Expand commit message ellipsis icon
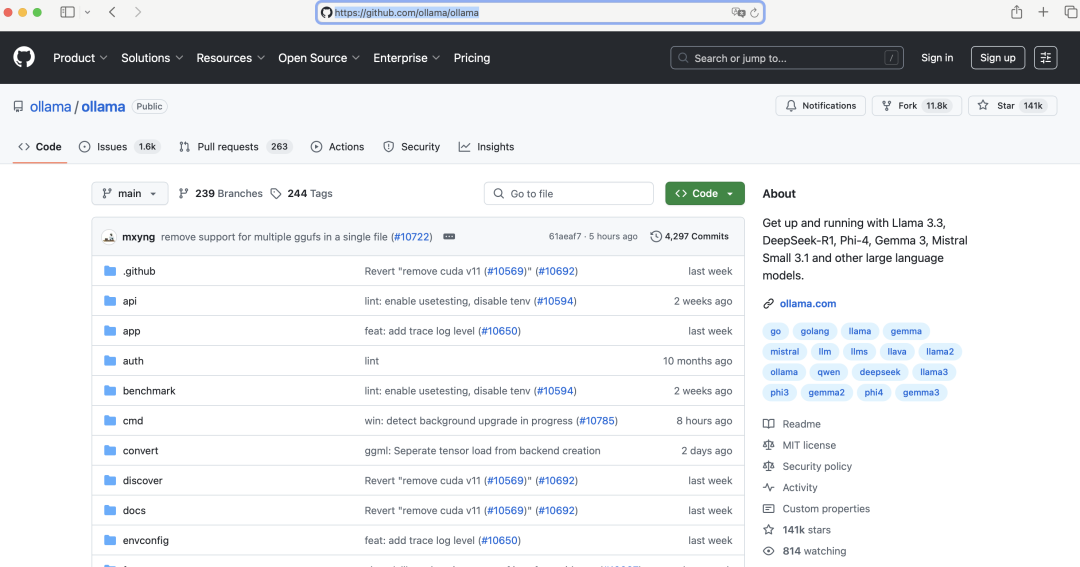The width and height of the screenshot is (1080, 567). click(449, 236)
